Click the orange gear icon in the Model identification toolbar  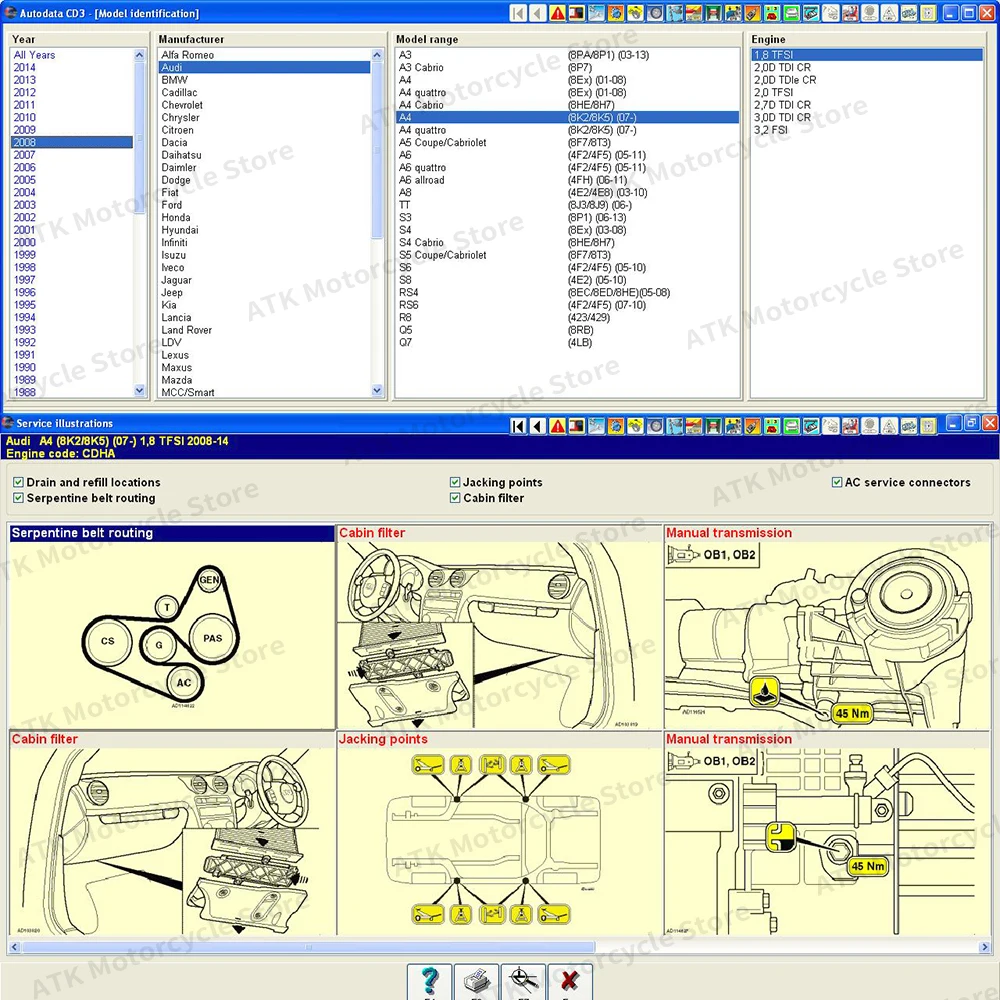[616, 13]
